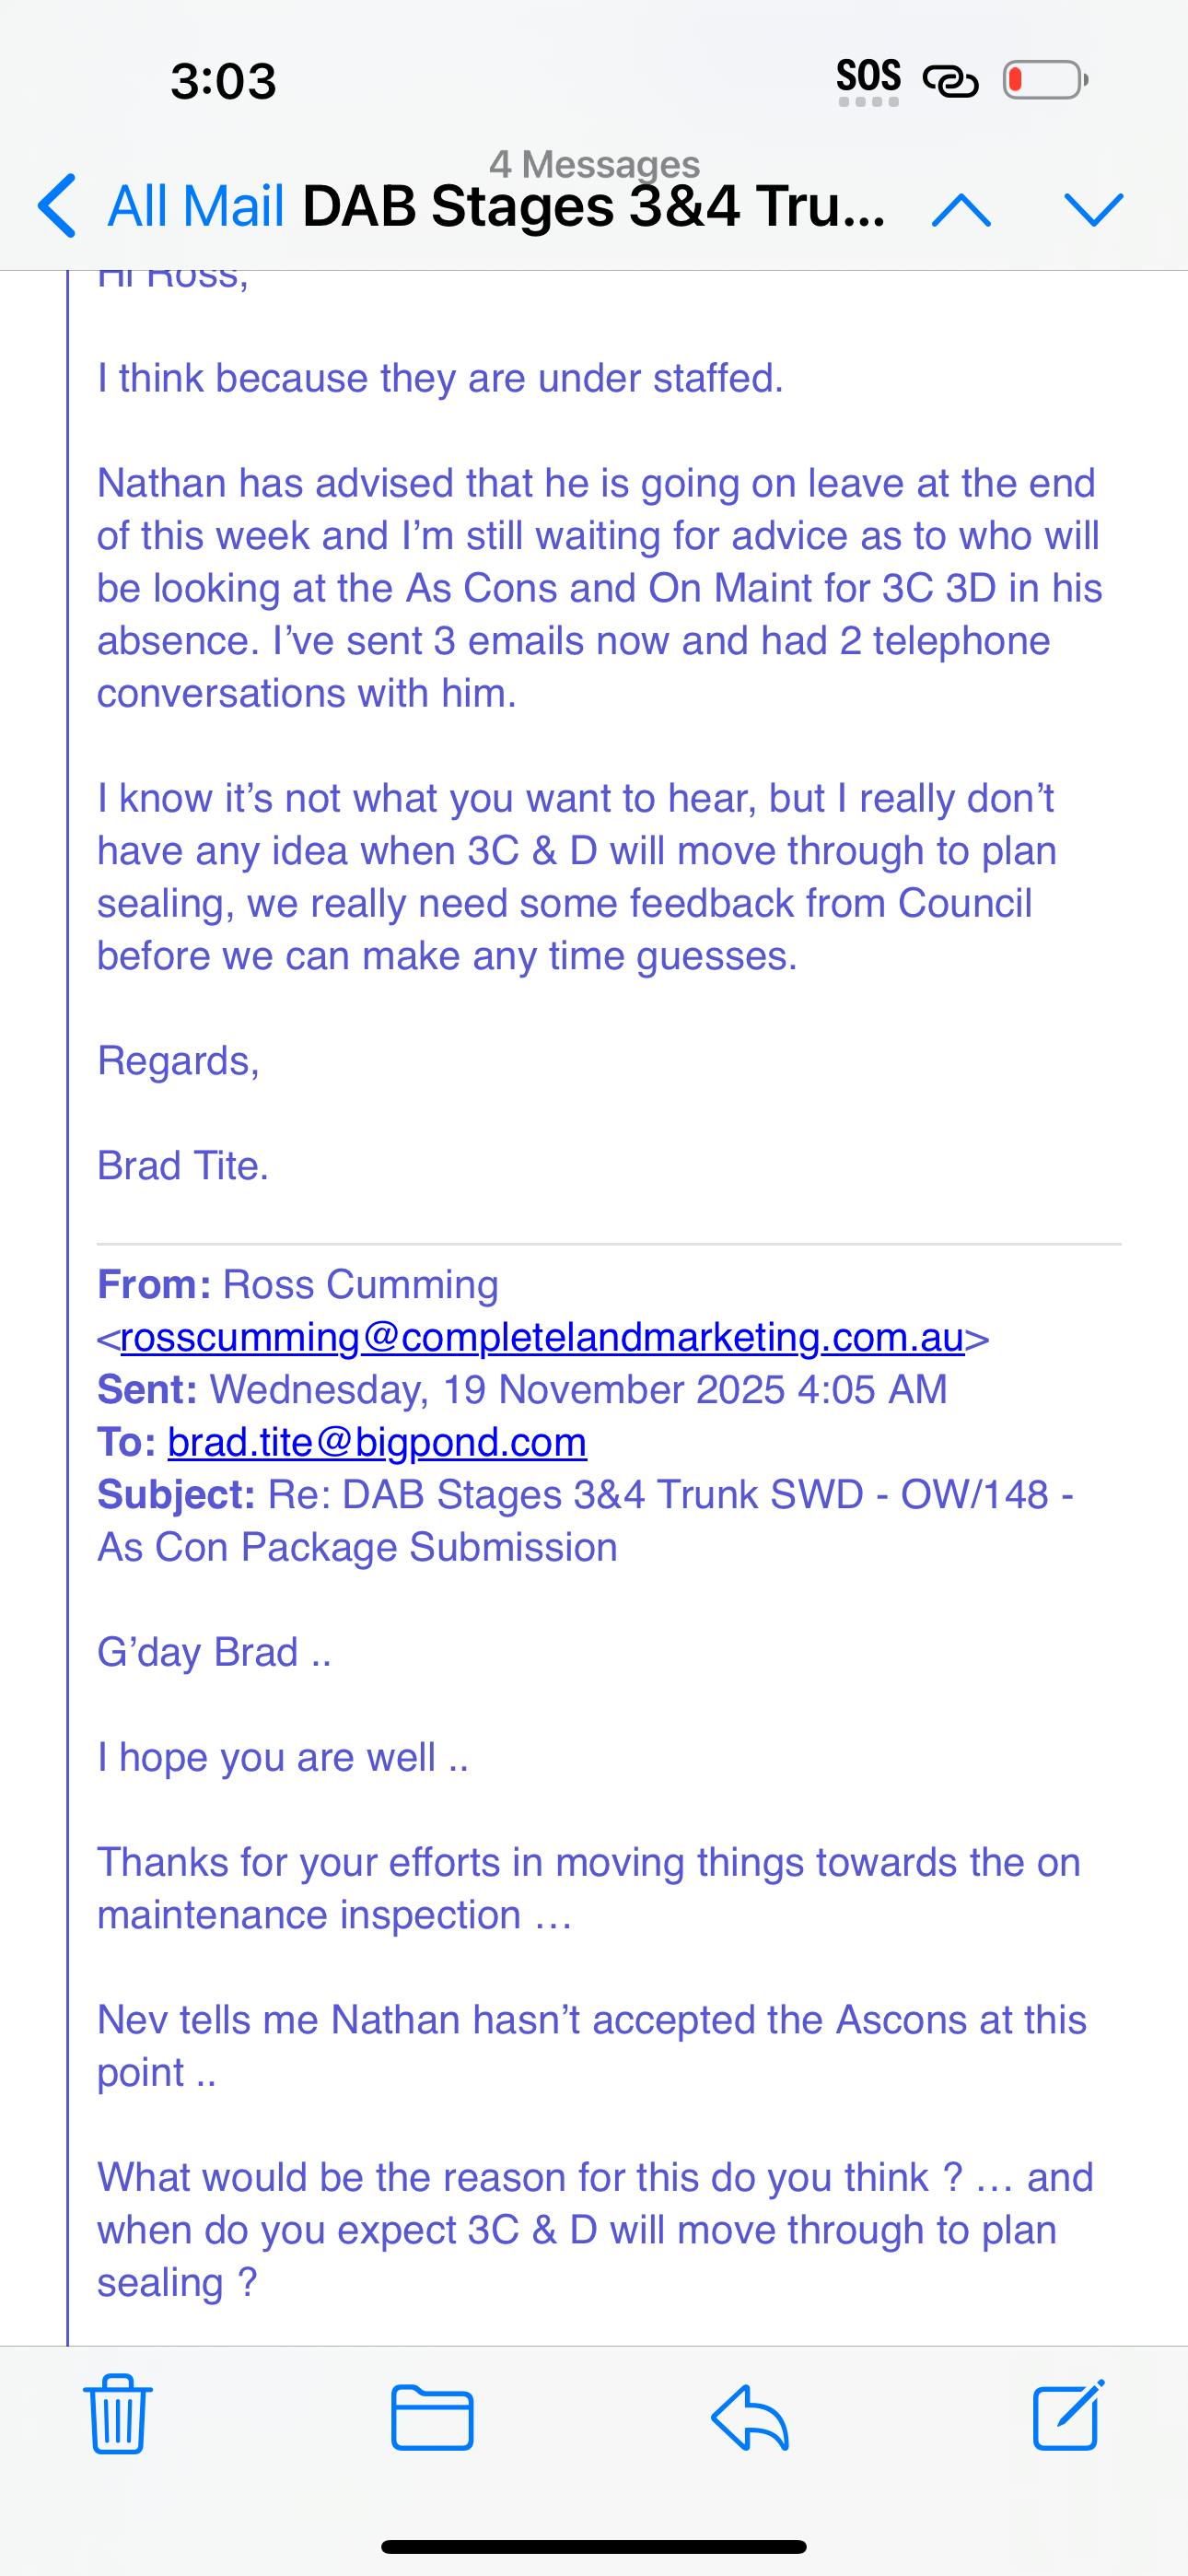Viewport: 1188px width, 2576px height.
Task: Return to the All Mail mailbox
Action: point(196,206)
